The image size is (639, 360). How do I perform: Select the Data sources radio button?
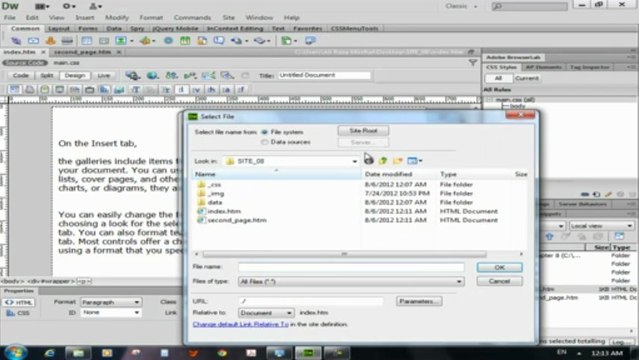coord(264,142)
